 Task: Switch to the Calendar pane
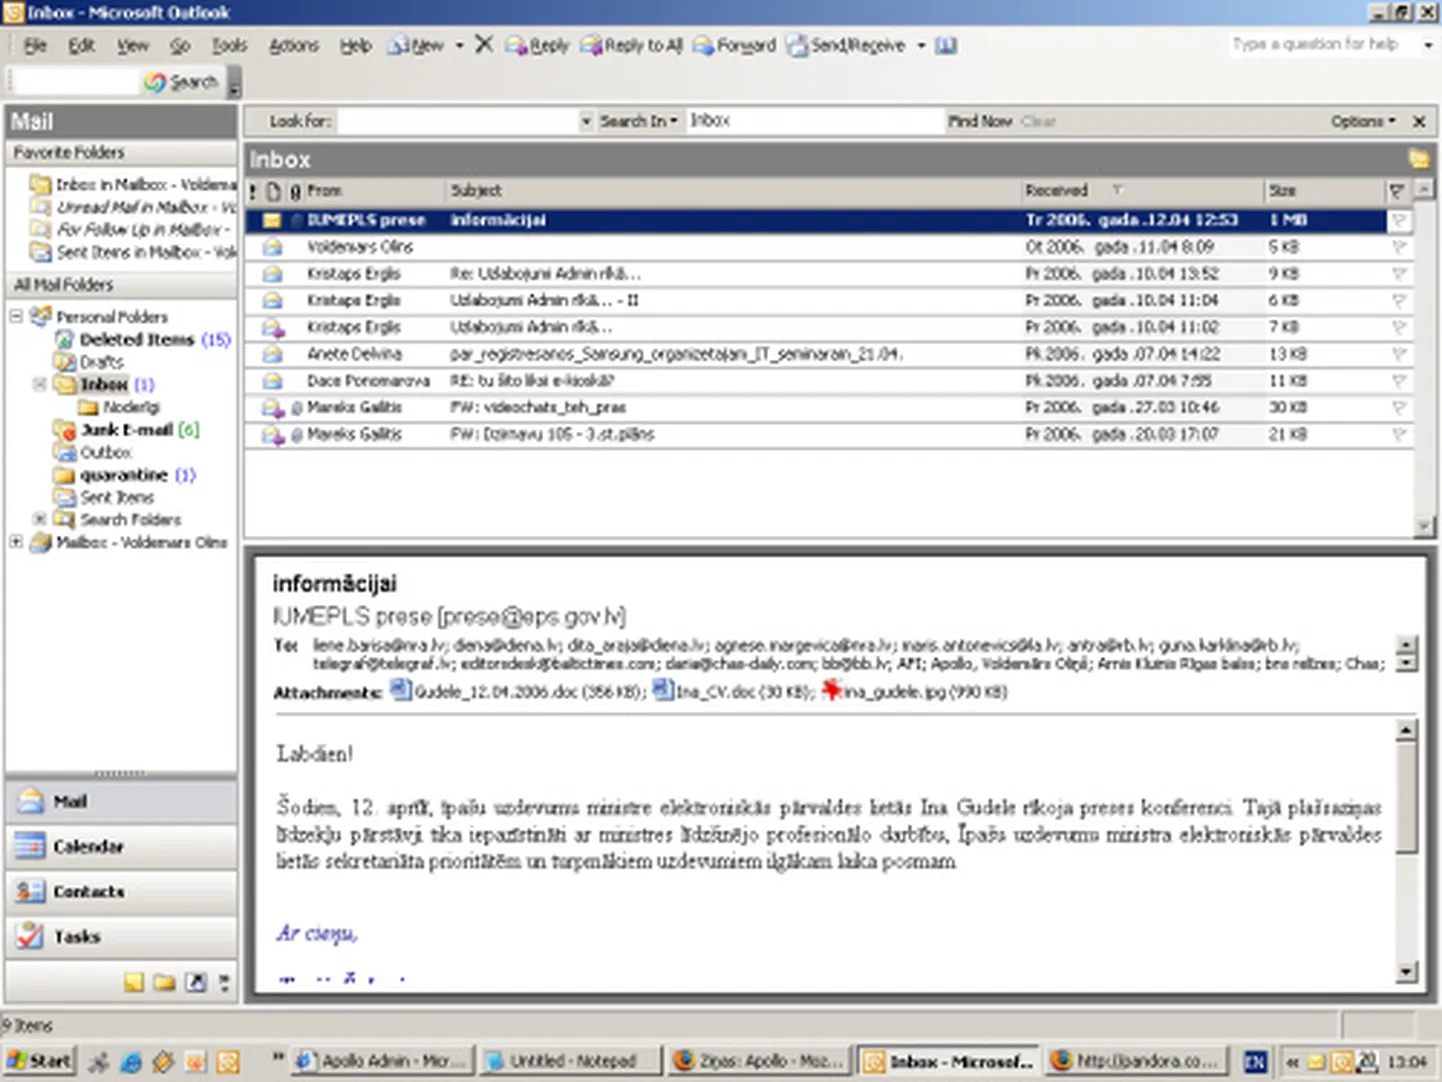121,847
